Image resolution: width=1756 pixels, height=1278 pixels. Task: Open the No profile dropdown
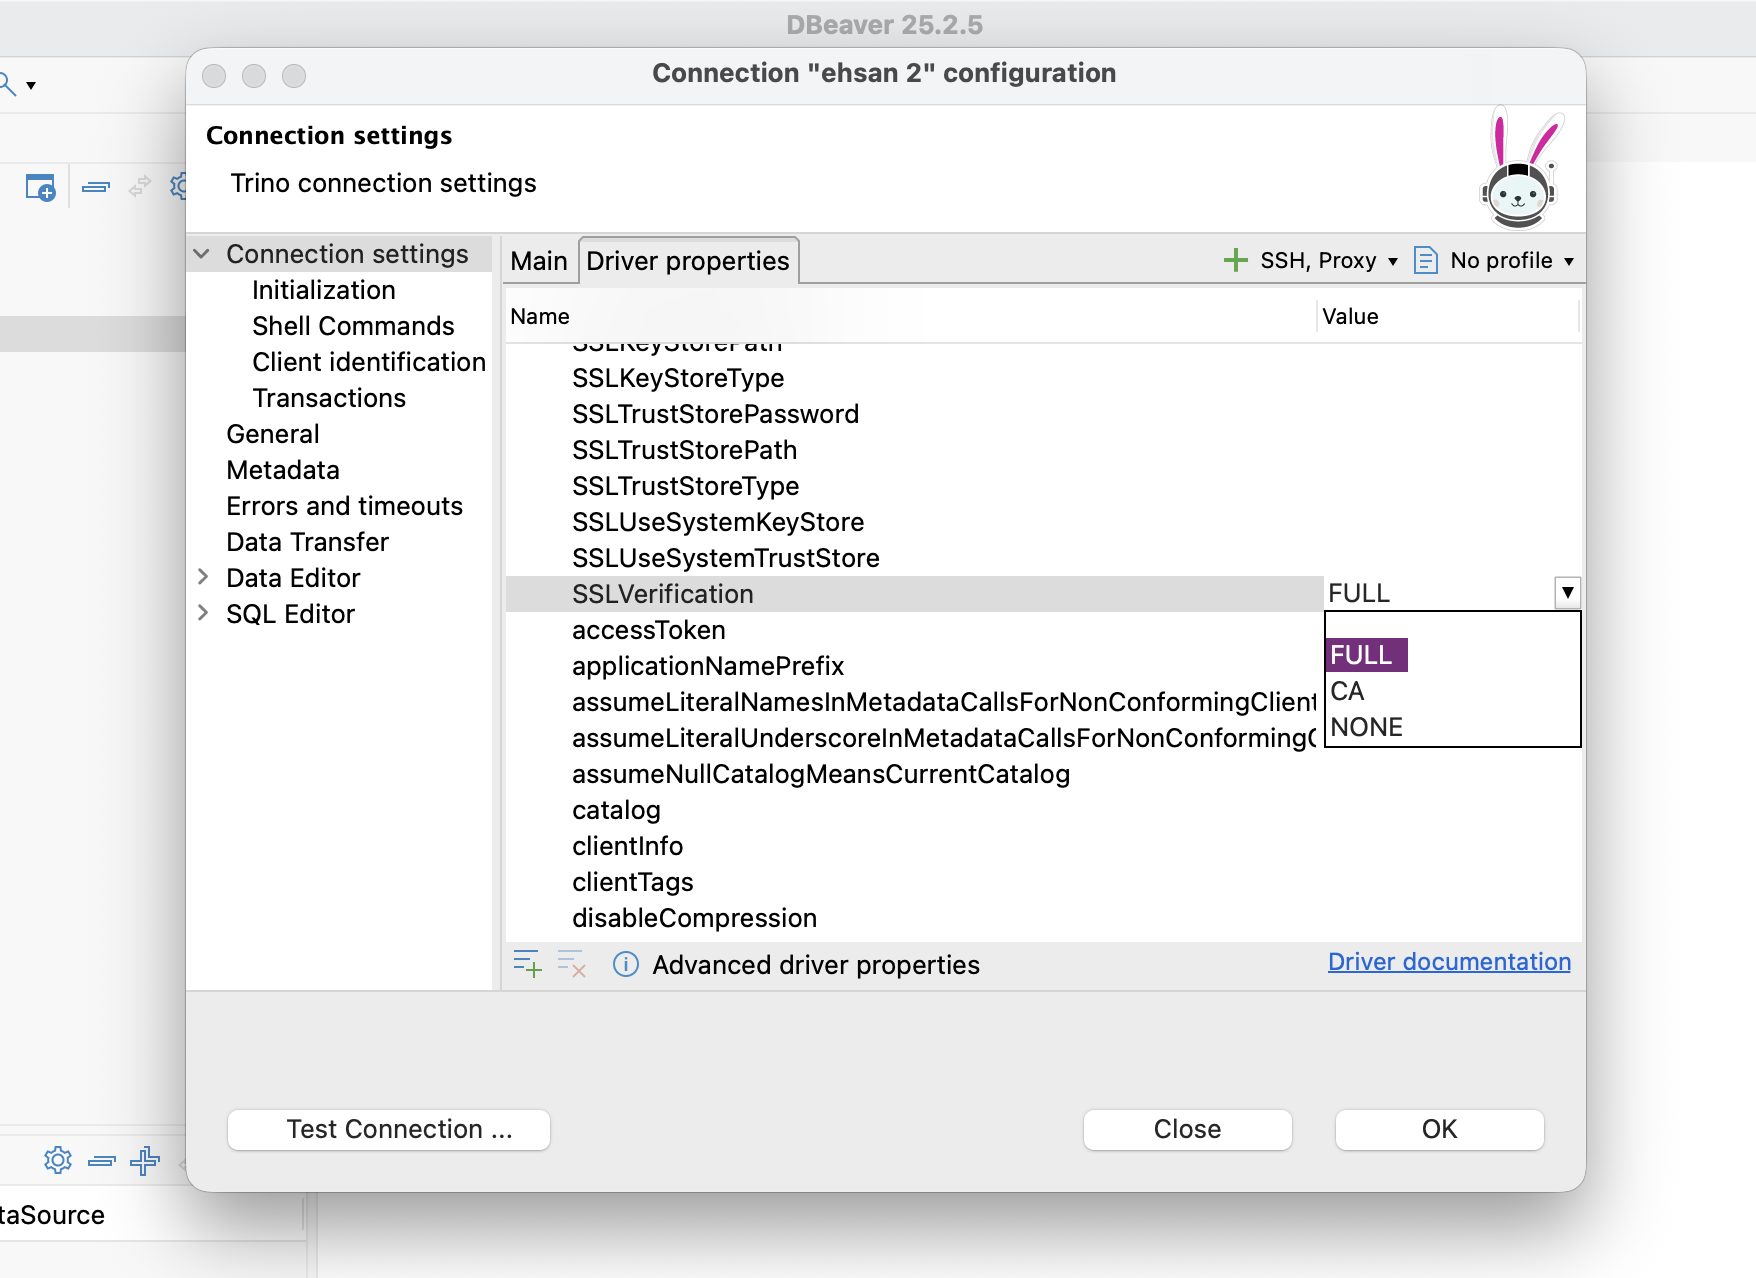click(x=1511, y=261)
